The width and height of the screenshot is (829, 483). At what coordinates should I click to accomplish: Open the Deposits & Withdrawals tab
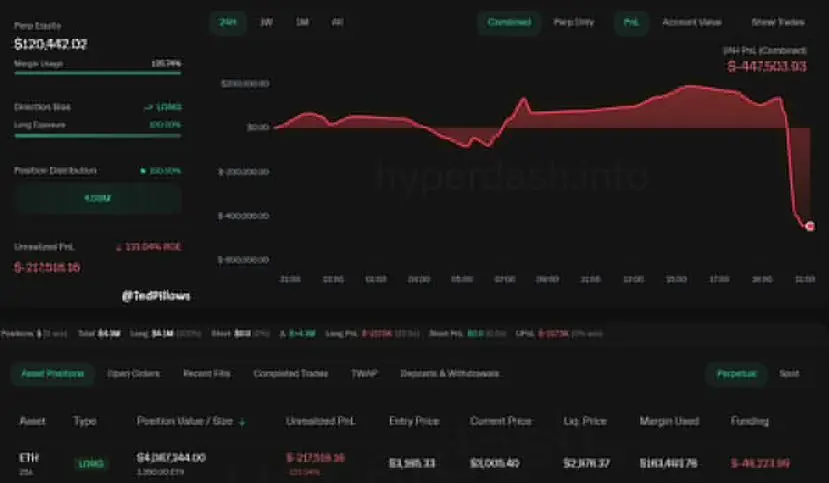tap(449, 374)
